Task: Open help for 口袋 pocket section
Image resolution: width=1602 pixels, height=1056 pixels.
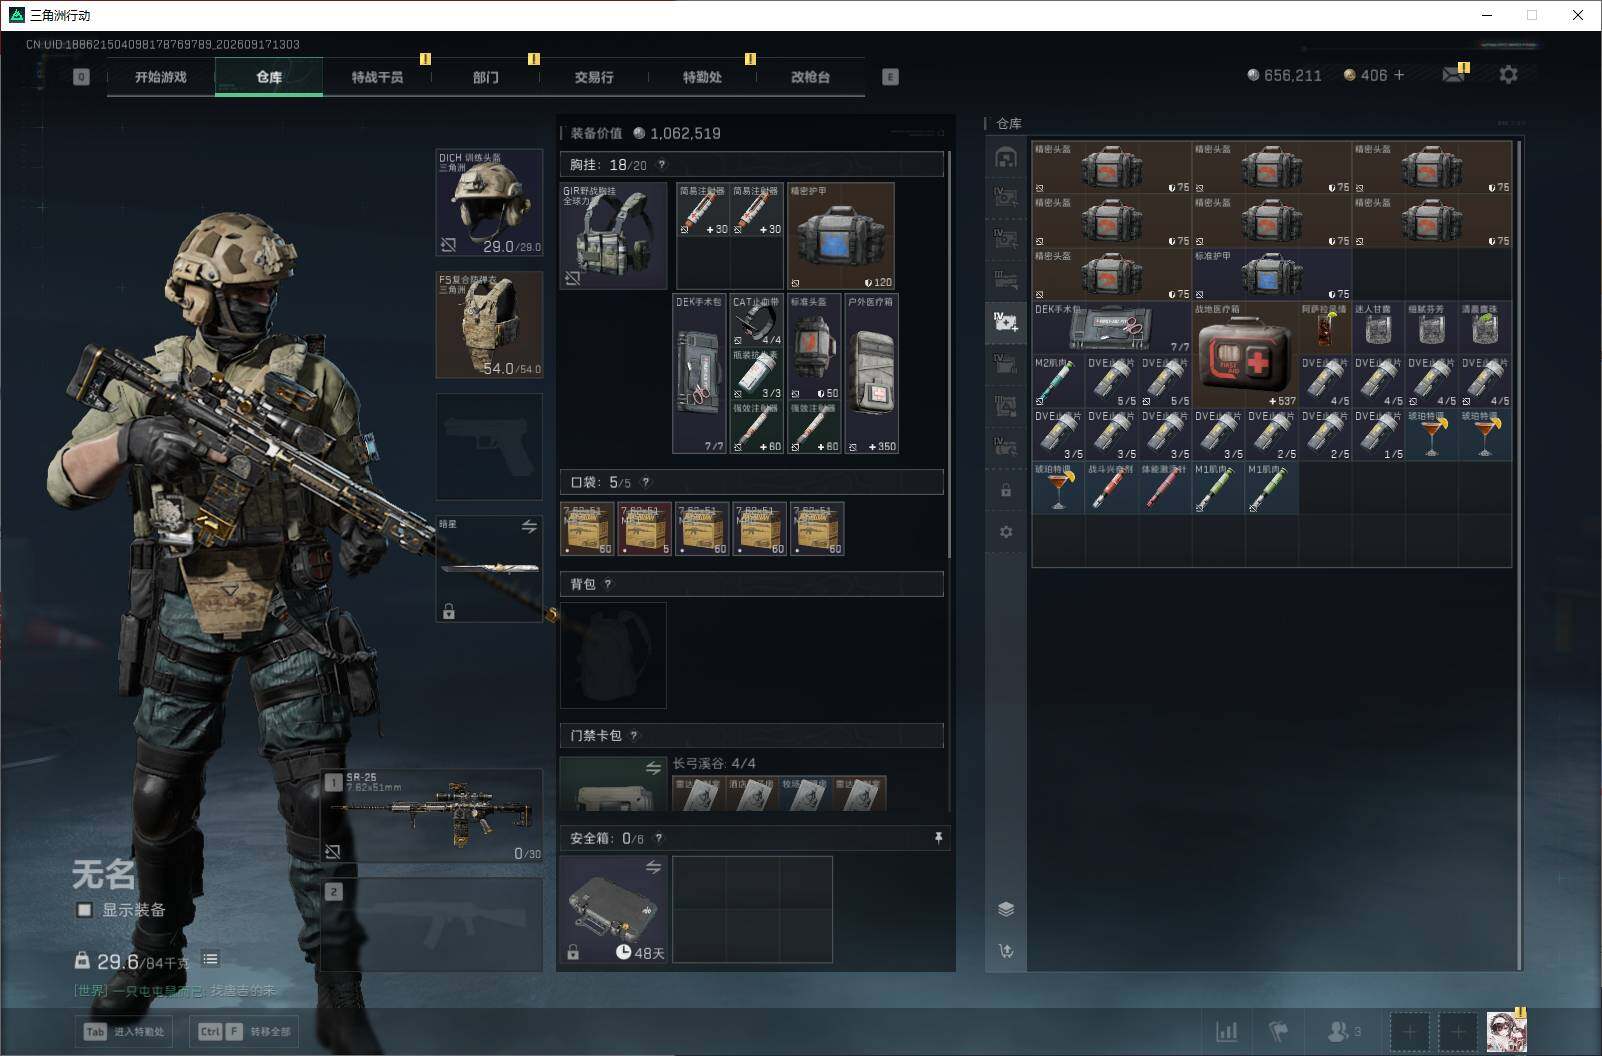Action: click(x=646, y=482)
